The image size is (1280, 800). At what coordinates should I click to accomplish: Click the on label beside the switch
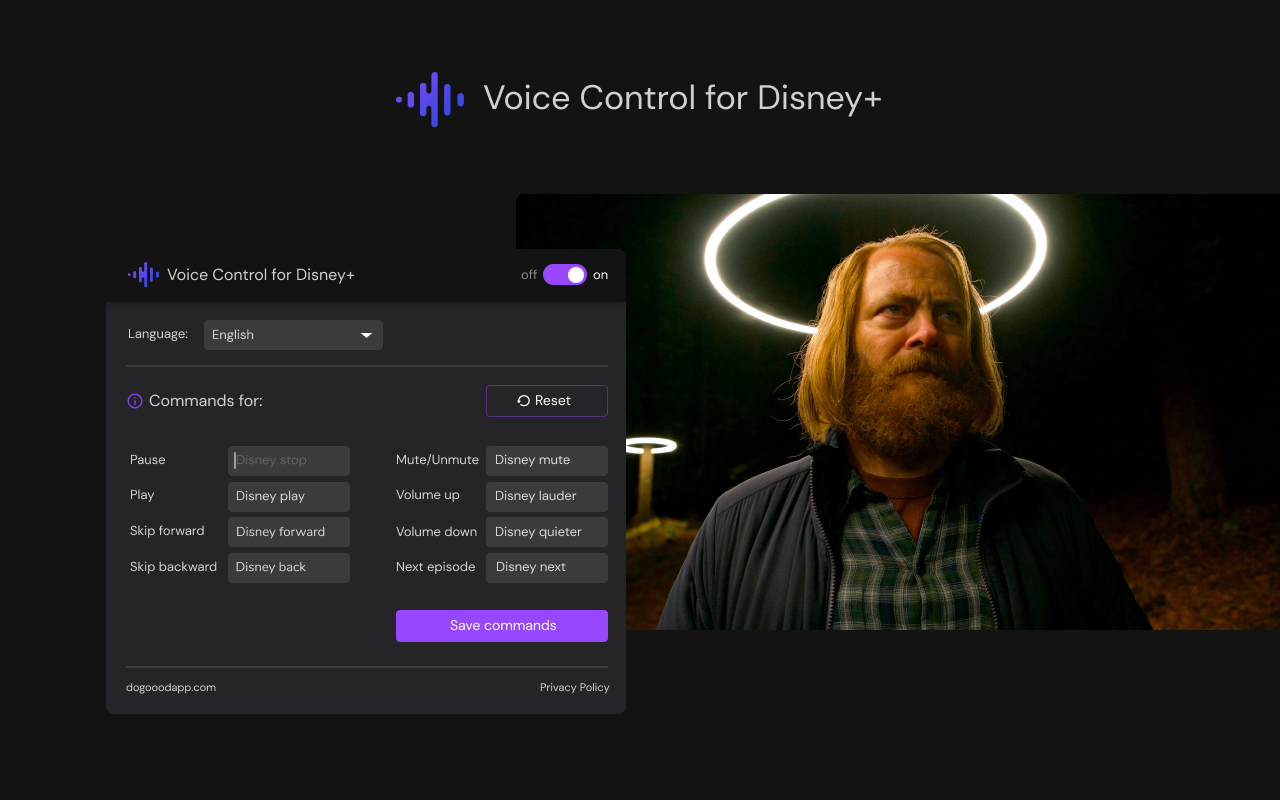coord(600,275)
